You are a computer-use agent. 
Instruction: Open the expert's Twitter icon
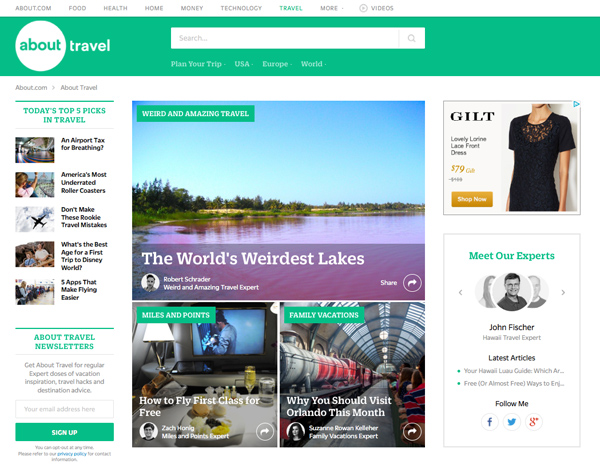(512, 422)
